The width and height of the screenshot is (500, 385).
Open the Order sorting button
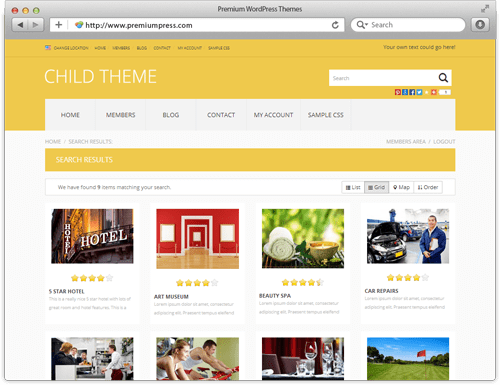(428, 187)
